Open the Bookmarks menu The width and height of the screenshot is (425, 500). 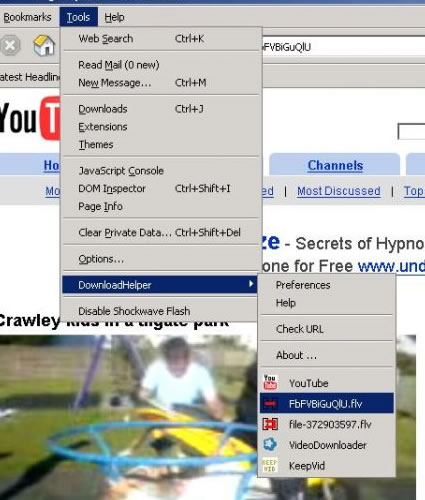27,17
